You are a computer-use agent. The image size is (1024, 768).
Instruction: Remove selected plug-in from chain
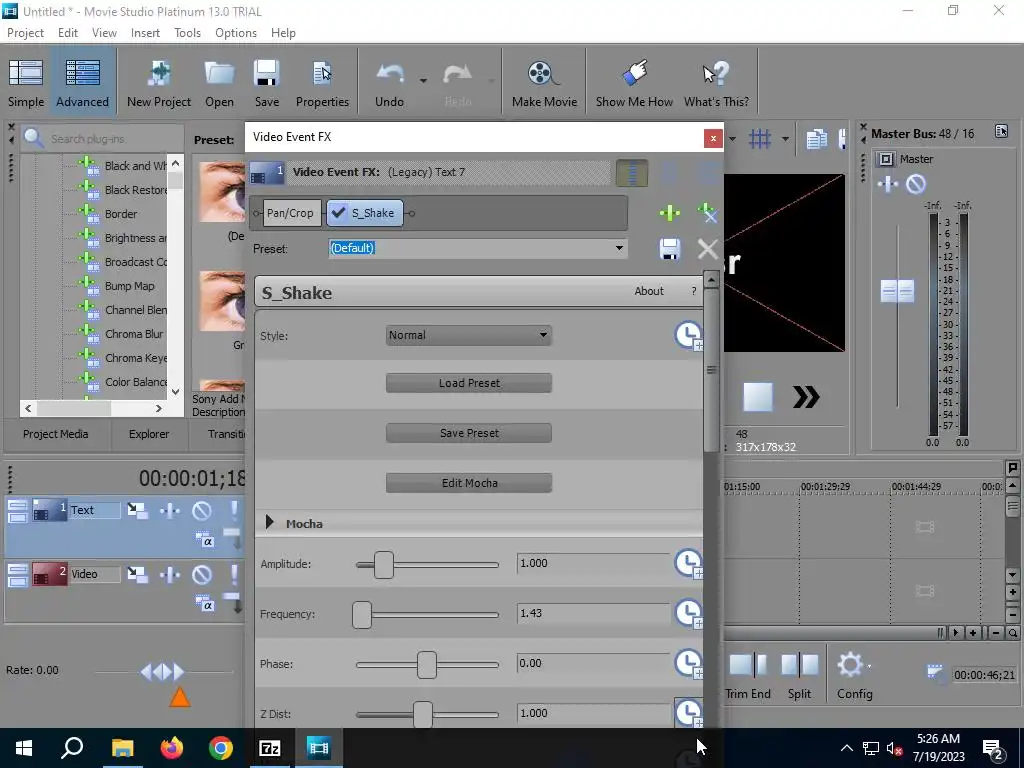click(707, 212)
